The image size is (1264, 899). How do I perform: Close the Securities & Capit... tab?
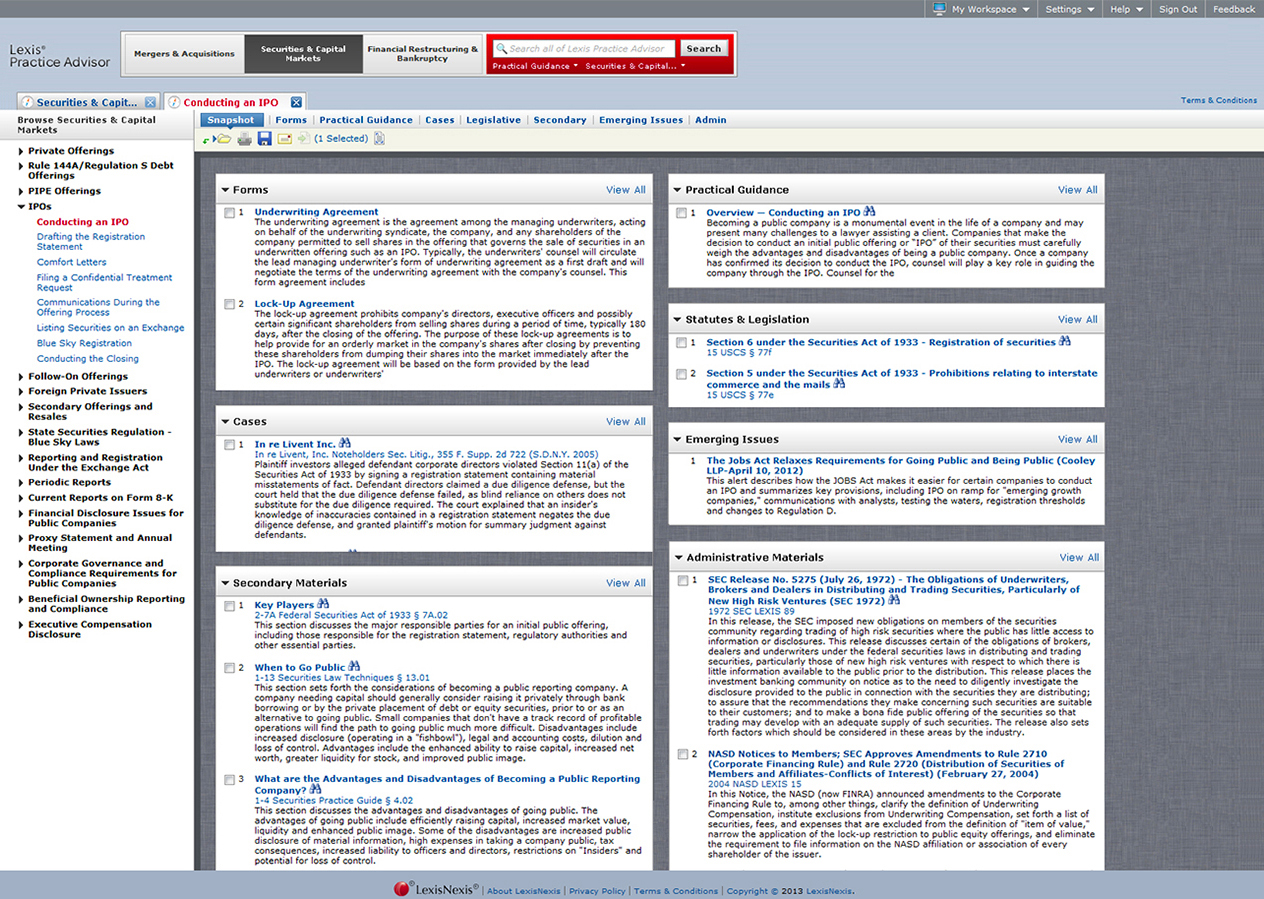150,102
